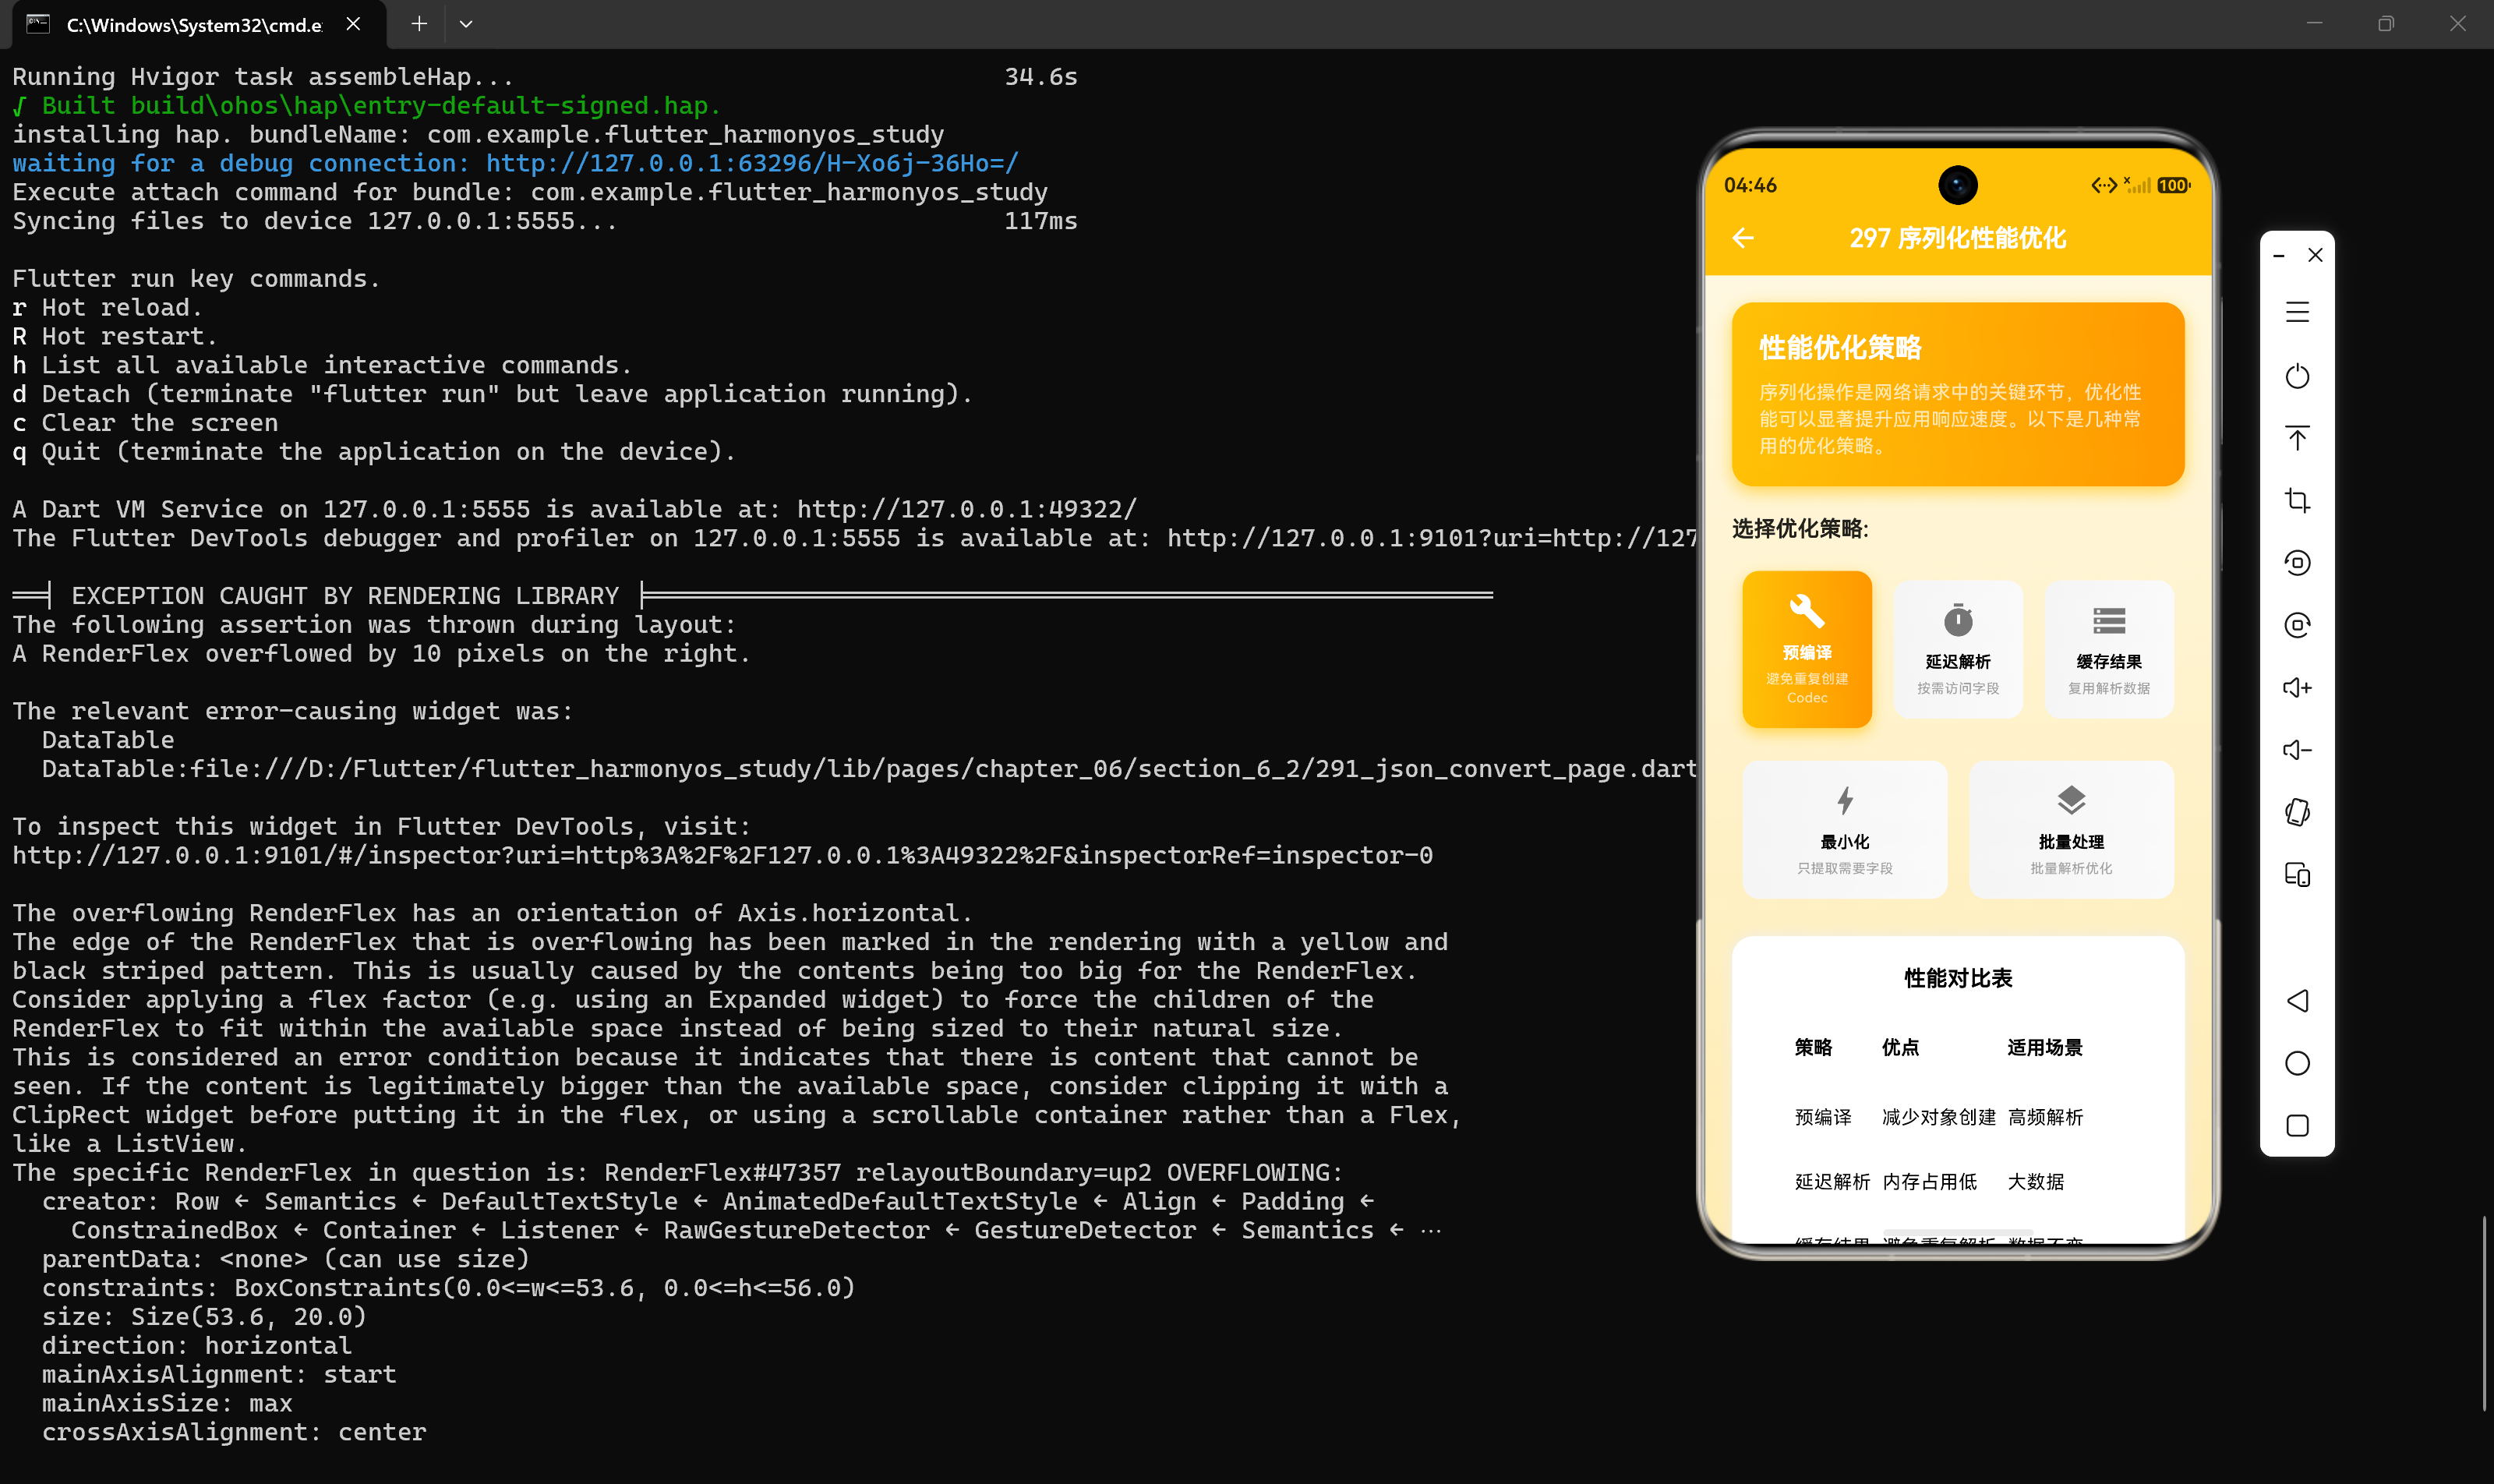Click the emulator always-on-top arrow icon
Screen dimensions: 2494x1484
[2297, 438]
